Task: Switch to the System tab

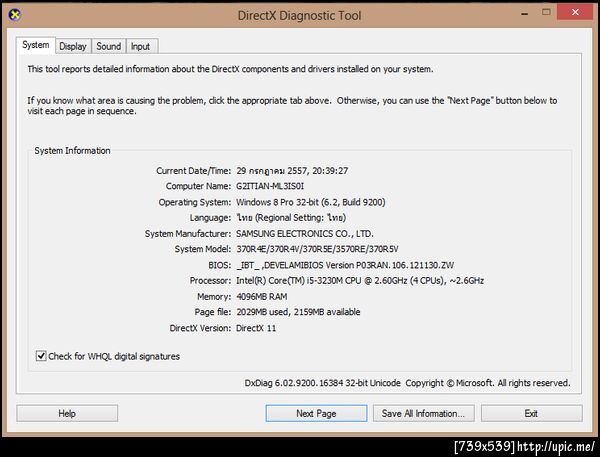Action: tap(36, 45)
